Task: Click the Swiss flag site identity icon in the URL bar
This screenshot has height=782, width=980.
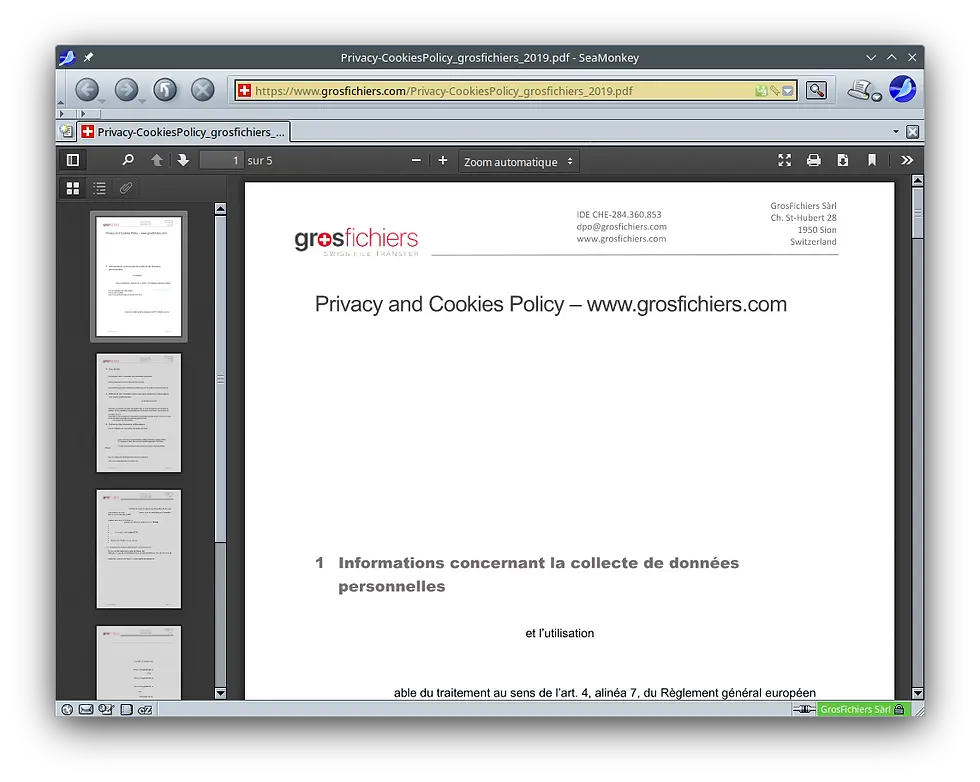Action: [244, 91]
